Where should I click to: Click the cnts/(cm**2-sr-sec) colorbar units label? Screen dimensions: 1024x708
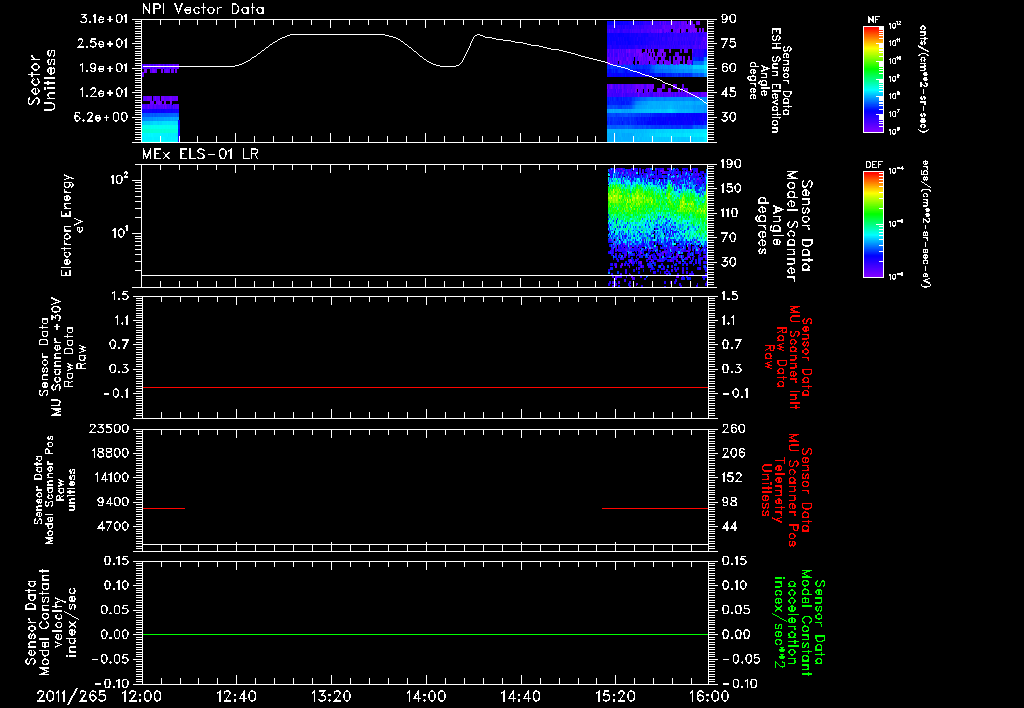[x=923, y=78]
